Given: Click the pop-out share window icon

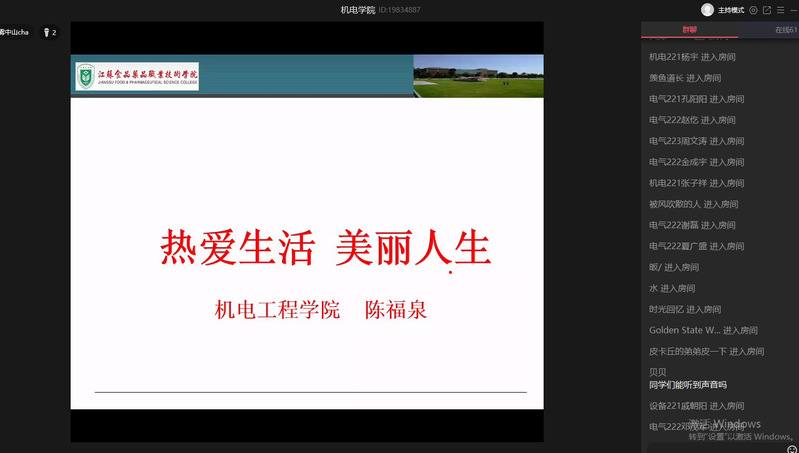Looking at the screenshot, I should [x=766, y=10].
